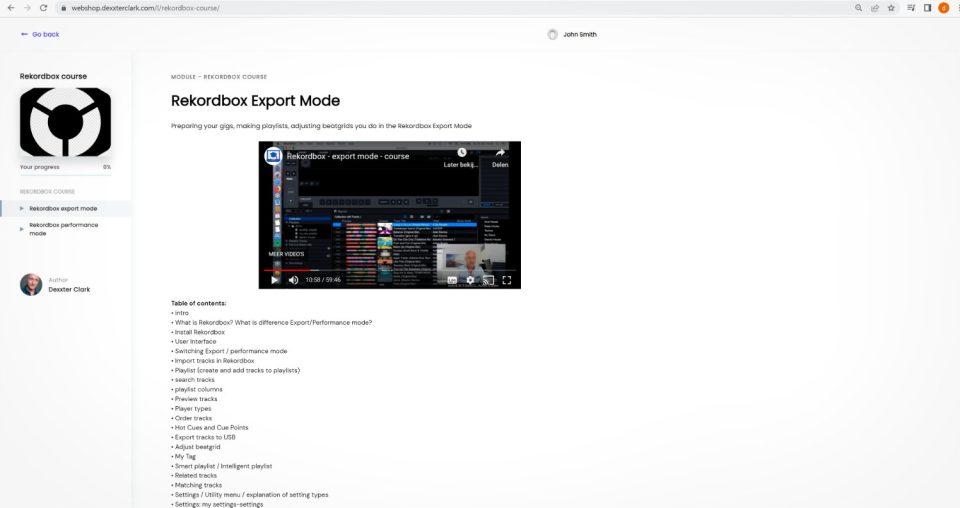Click the padlock site info icon
Image resolution: width=960 pixels, height=508 pixels.
pyautogui.click(x=63, y=8)
